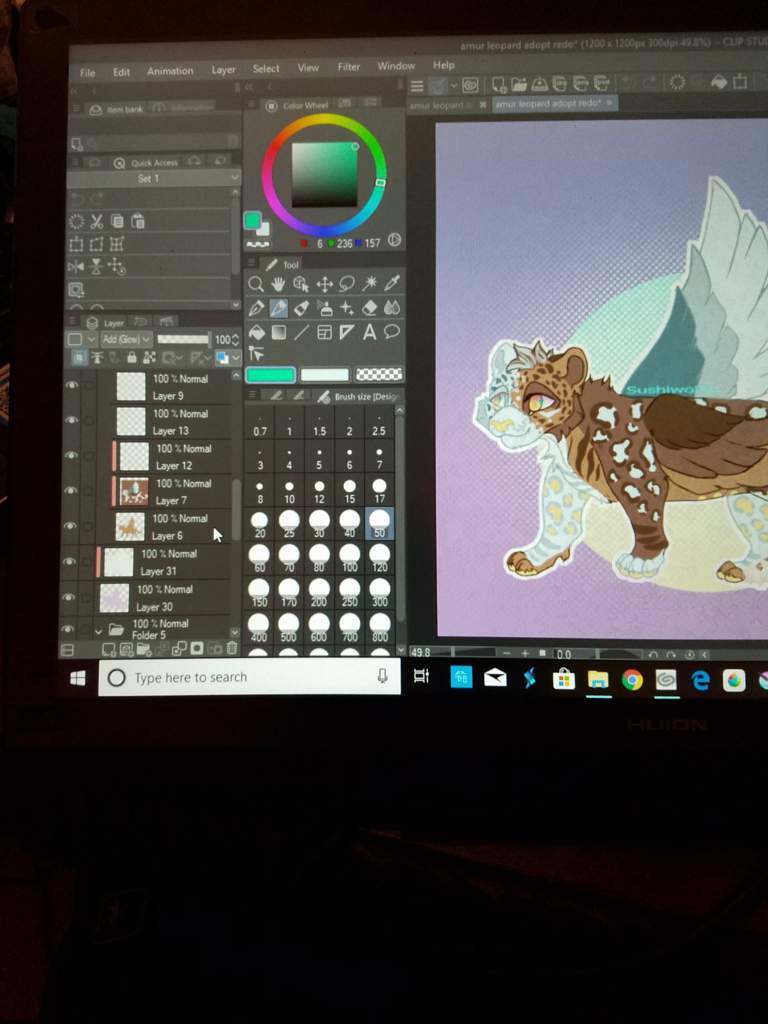Click Type here to search box
Screen dimensions: 768x1024
coord(249,677)
